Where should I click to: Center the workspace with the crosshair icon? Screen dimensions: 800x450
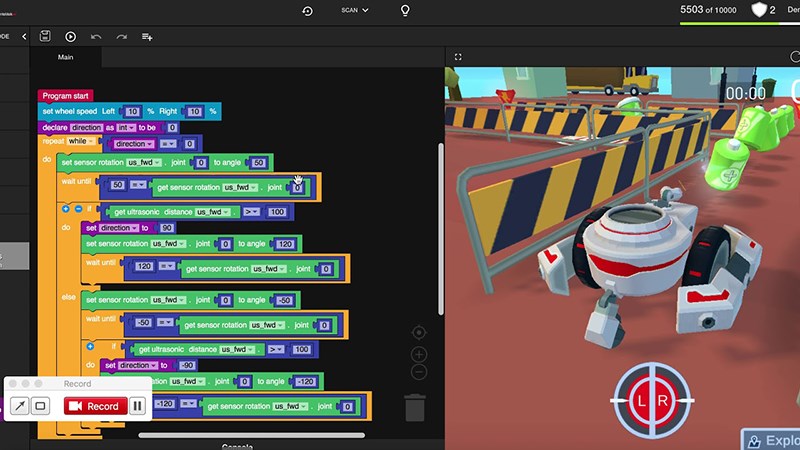419,333
